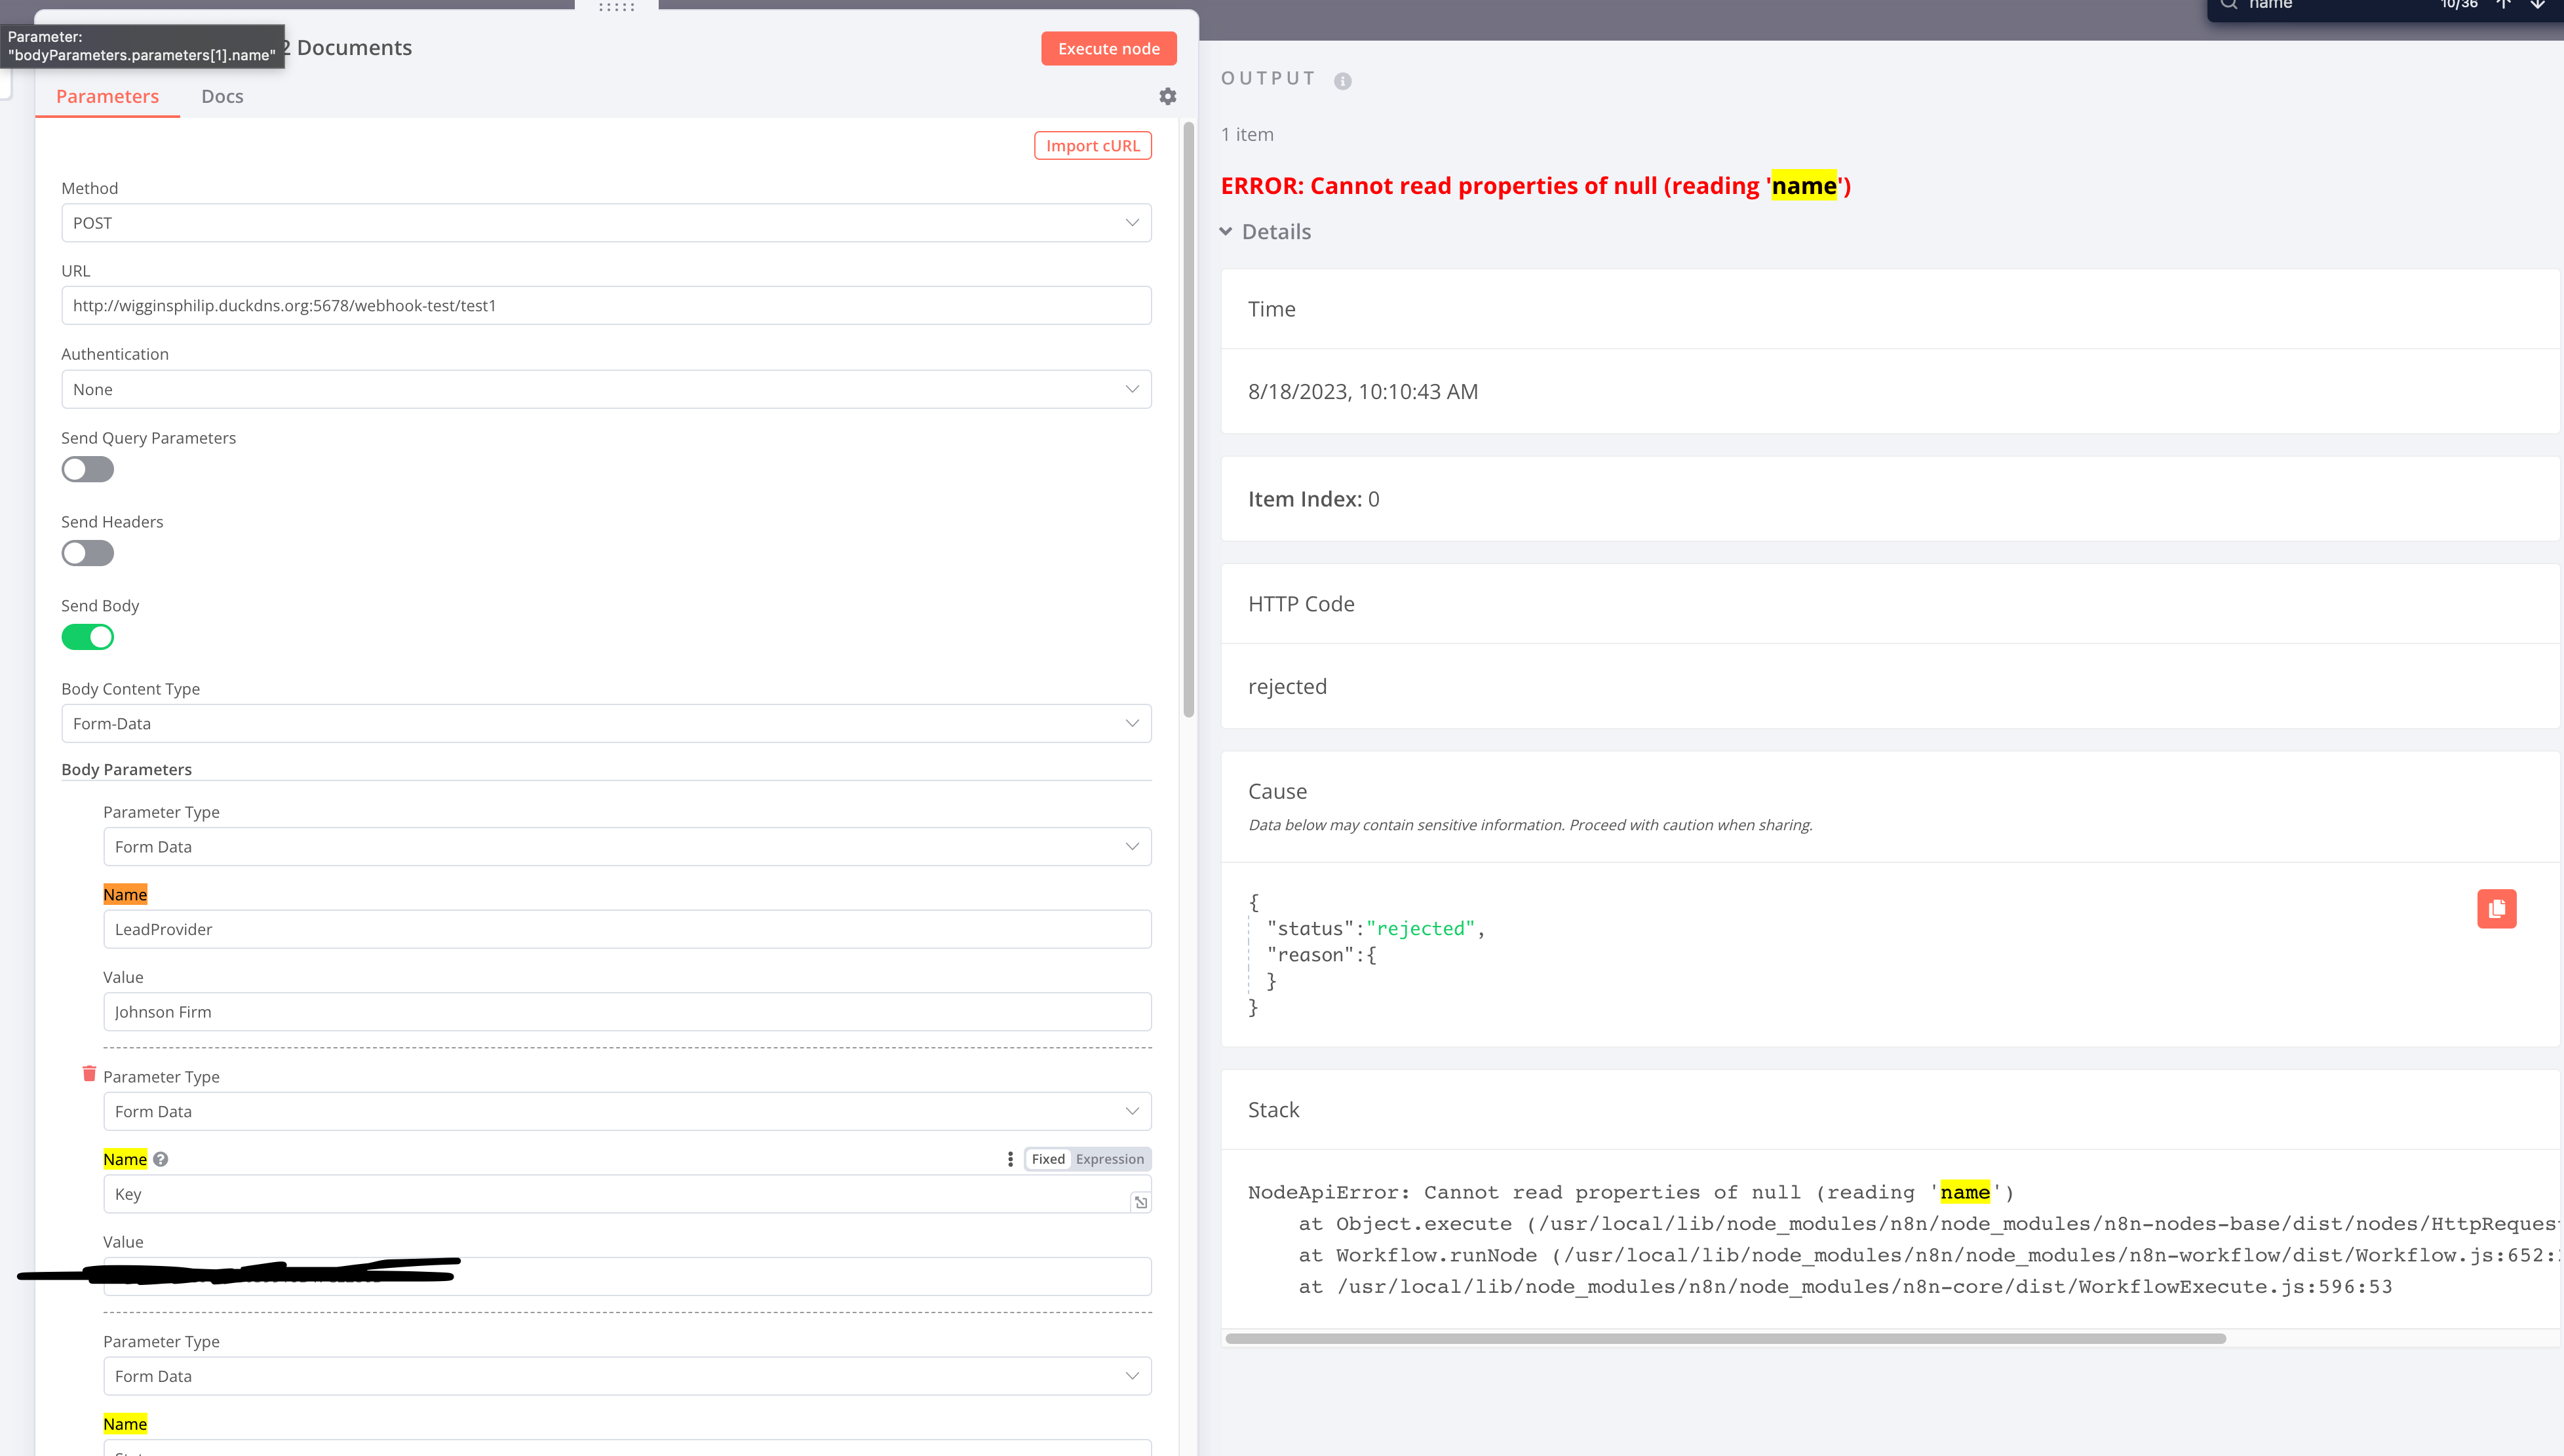Go to previous search match arrow
The width and height of the screenshot is (2564, 1456).
click(2503, 5)
